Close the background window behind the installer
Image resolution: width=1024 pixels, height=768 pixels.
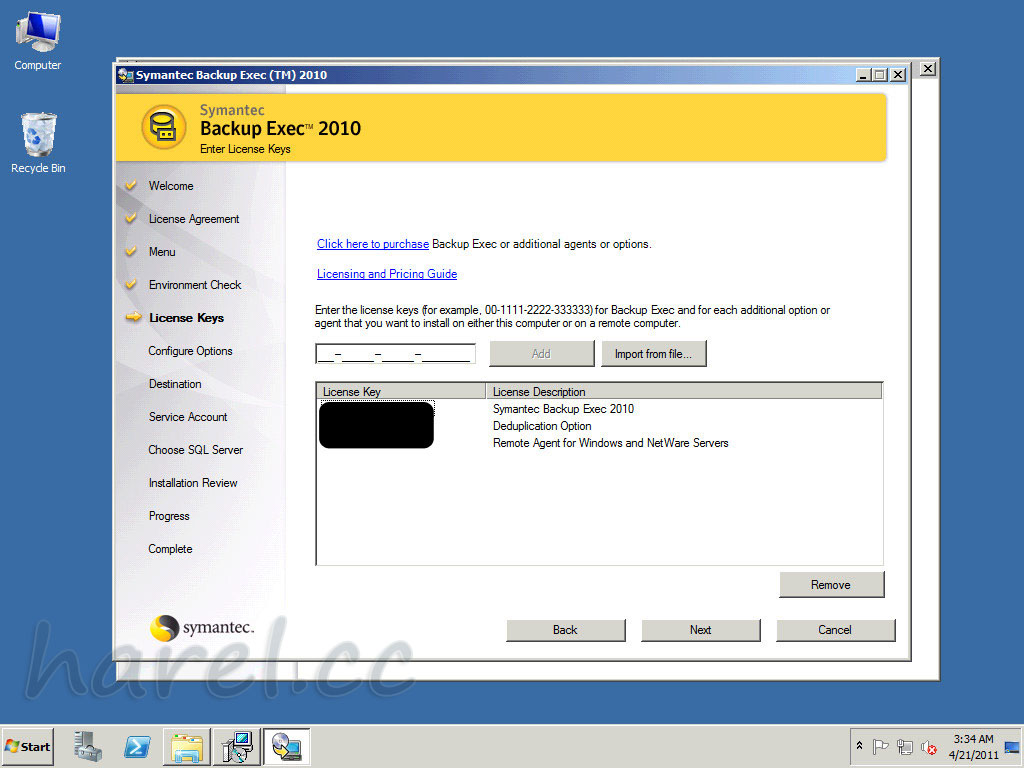[927, 69]
